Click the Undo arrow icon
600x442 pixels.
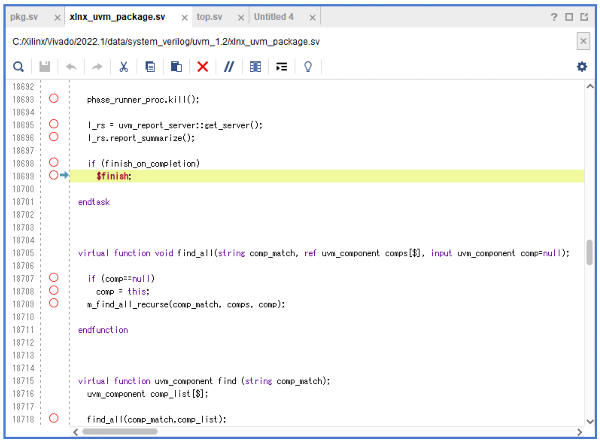click(71, 67)
